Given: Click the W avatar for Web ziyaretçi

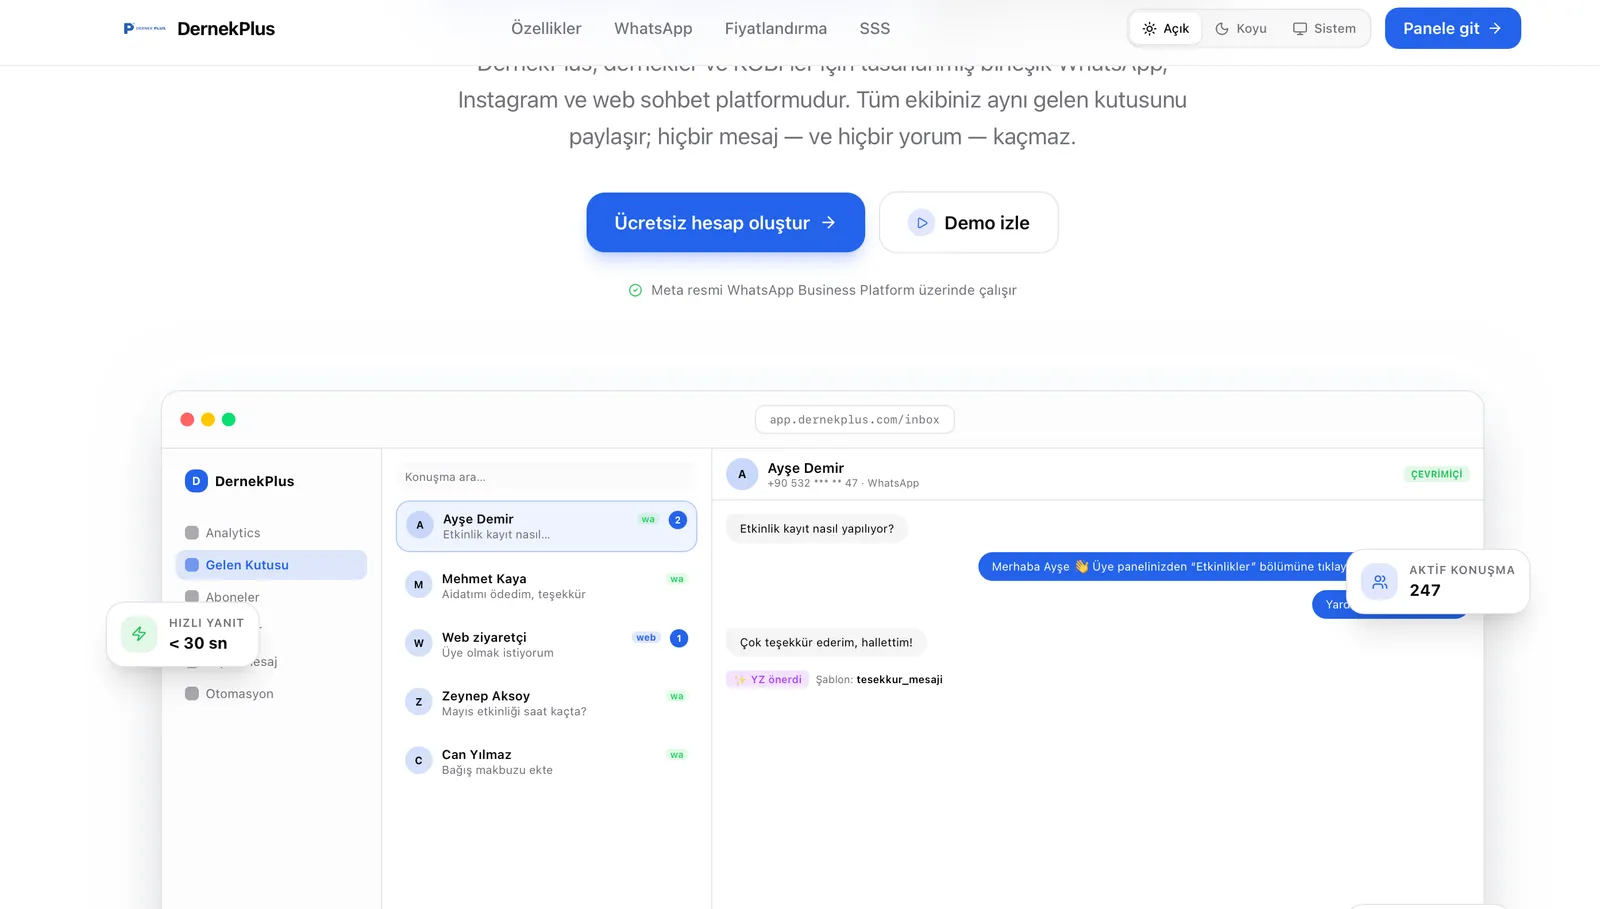Looking at the screenshot, I should pos(419,643).
